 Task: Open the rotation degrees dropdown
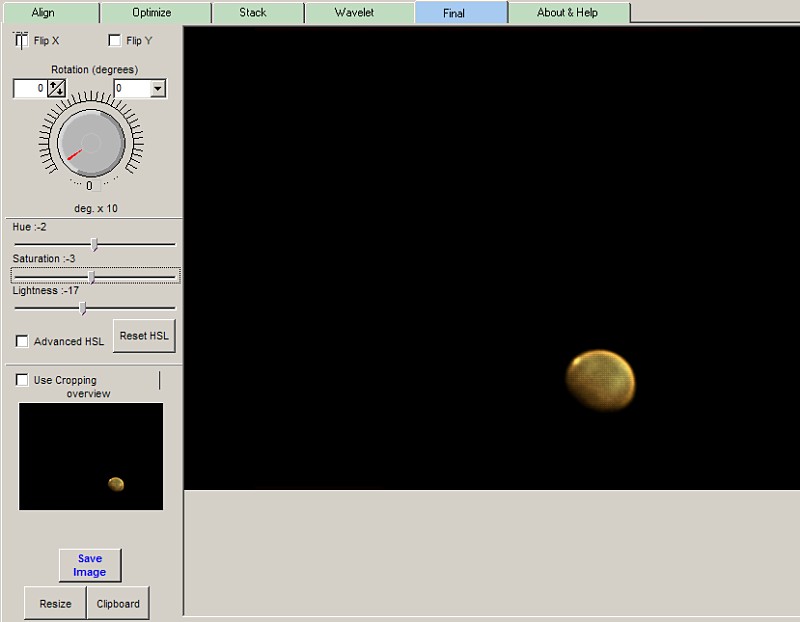point(157,89)
